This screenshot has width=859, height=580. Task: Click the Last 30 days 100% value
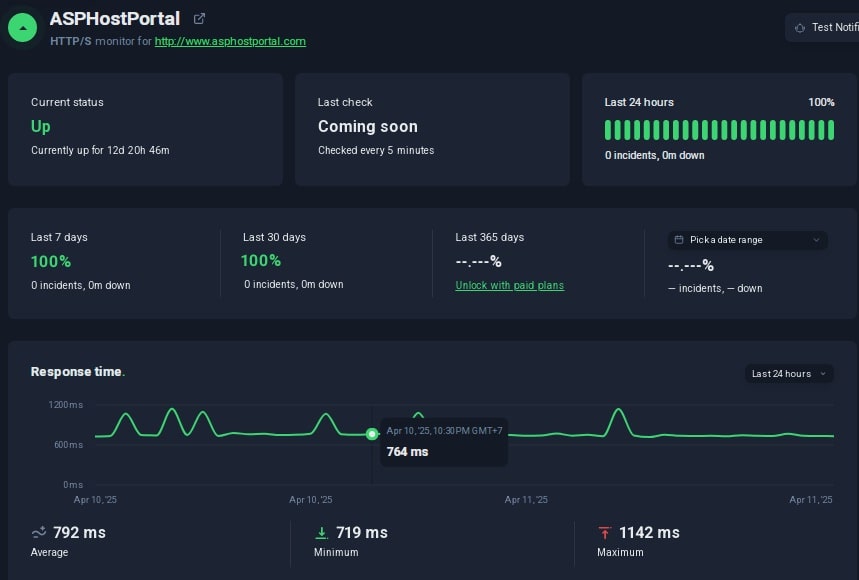tap(261, 261)
